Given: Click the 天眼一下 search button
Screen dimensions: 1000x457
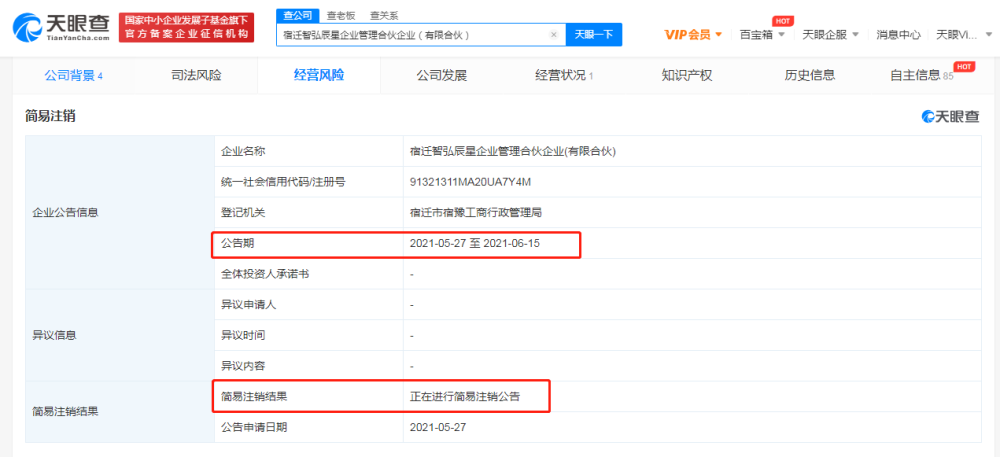Looking at the screenshot, I should [594, 34].
